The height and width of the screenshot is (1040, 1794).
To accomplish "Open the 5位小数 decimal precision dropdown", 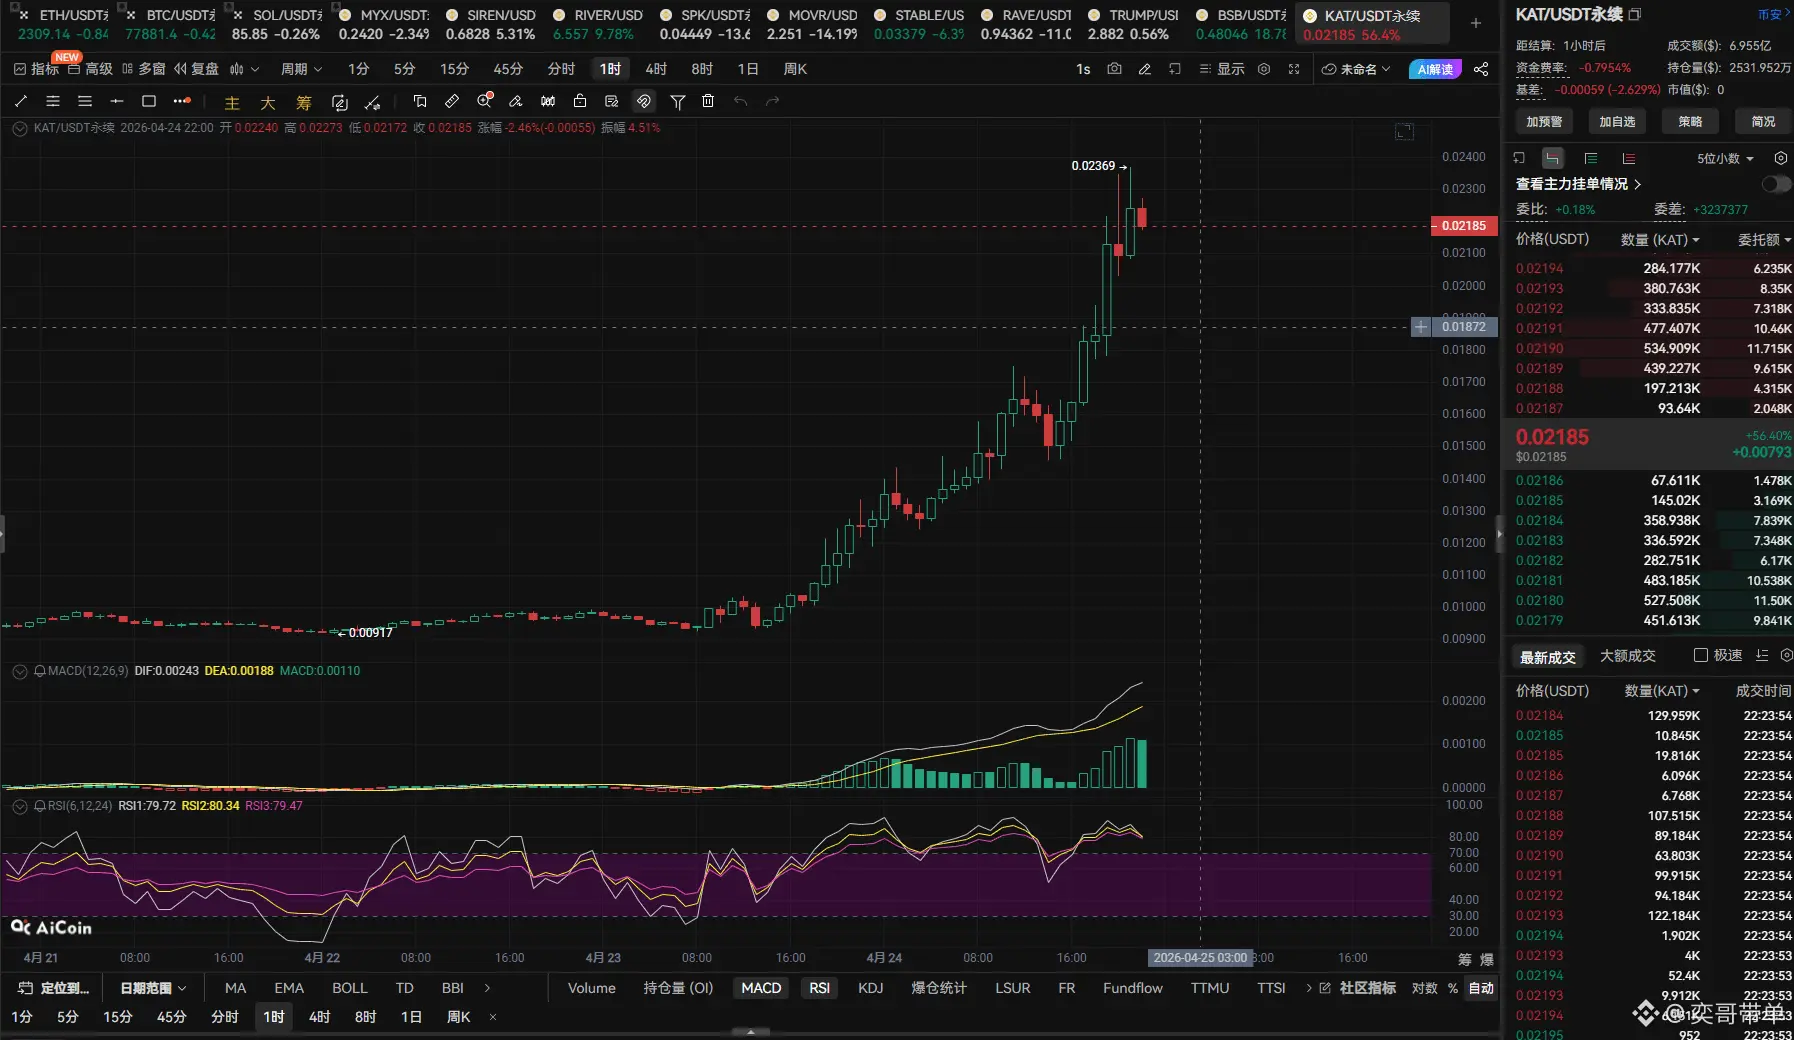I will (1725, 158).
